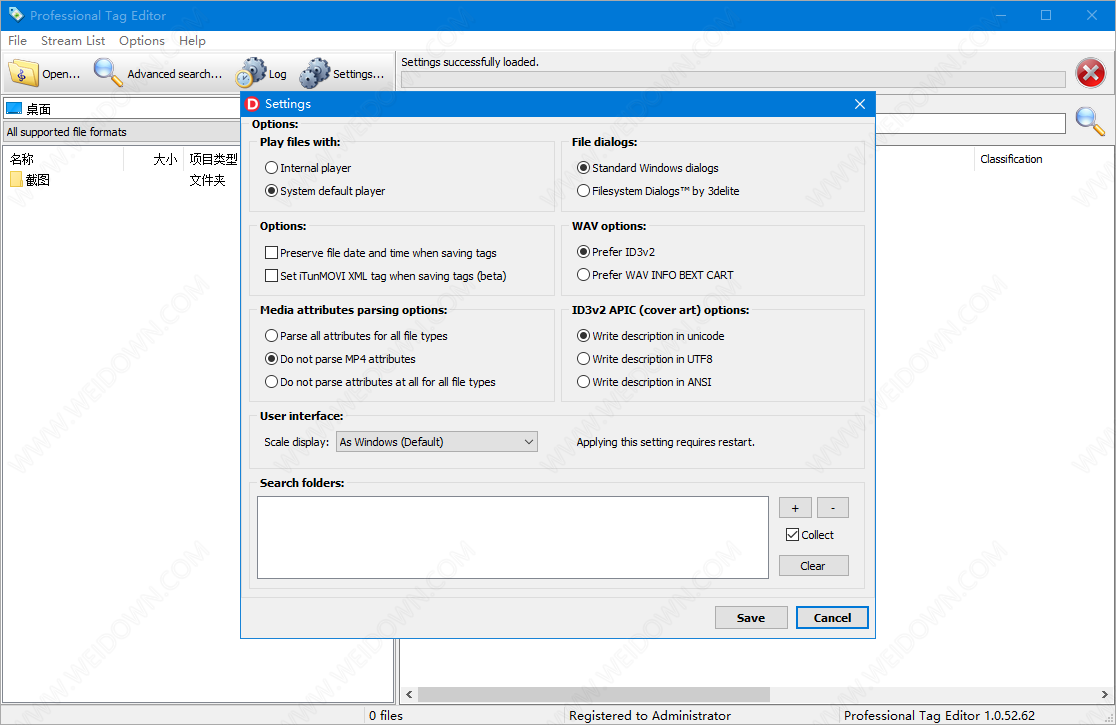This screenshot has height=725, width=1116.
Task: Click the Professional Tag Editor app icon
Action: tap(15, 15)
